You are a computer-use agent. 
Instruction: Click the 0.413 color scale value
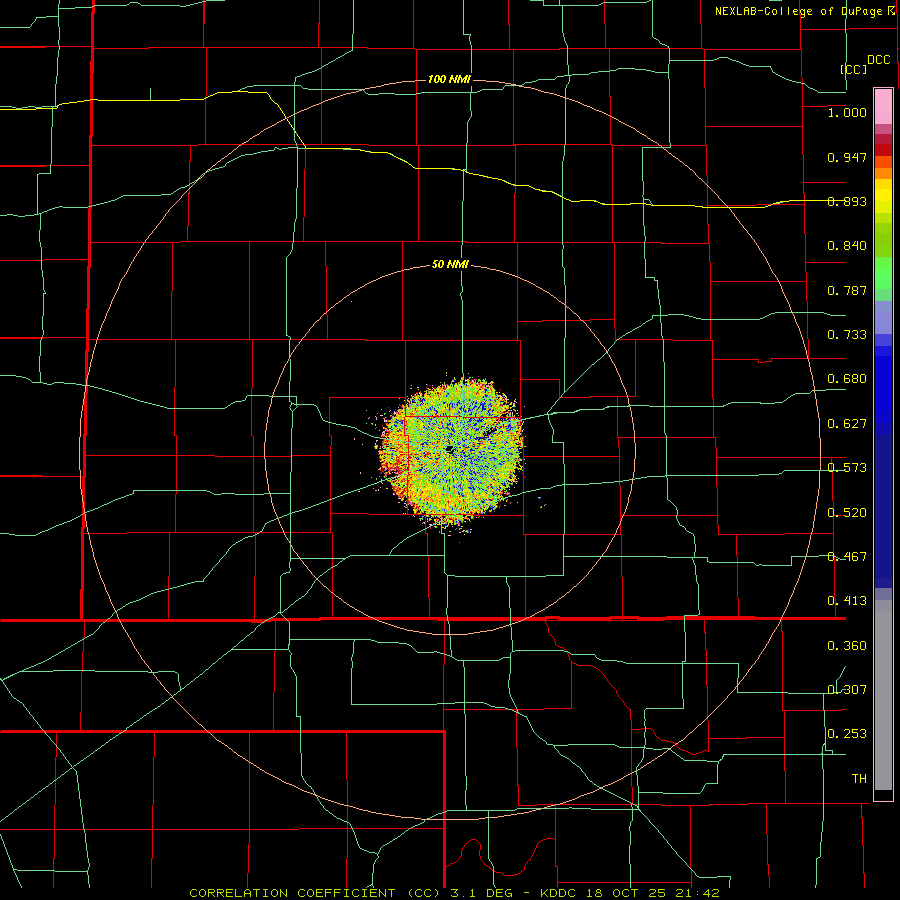(x=847, y=601)
